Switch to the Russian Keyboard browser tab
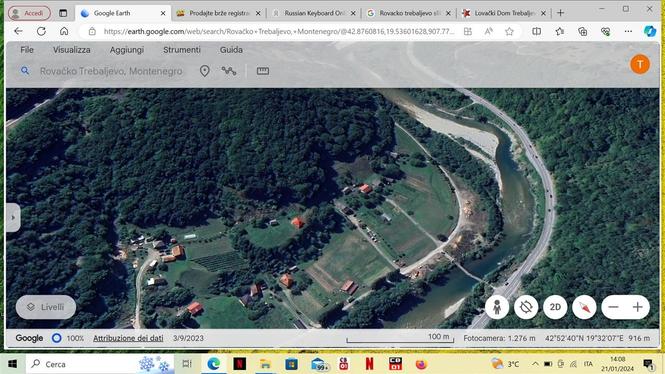The width and height of the screenshot is (665, 374). [314, 13]
